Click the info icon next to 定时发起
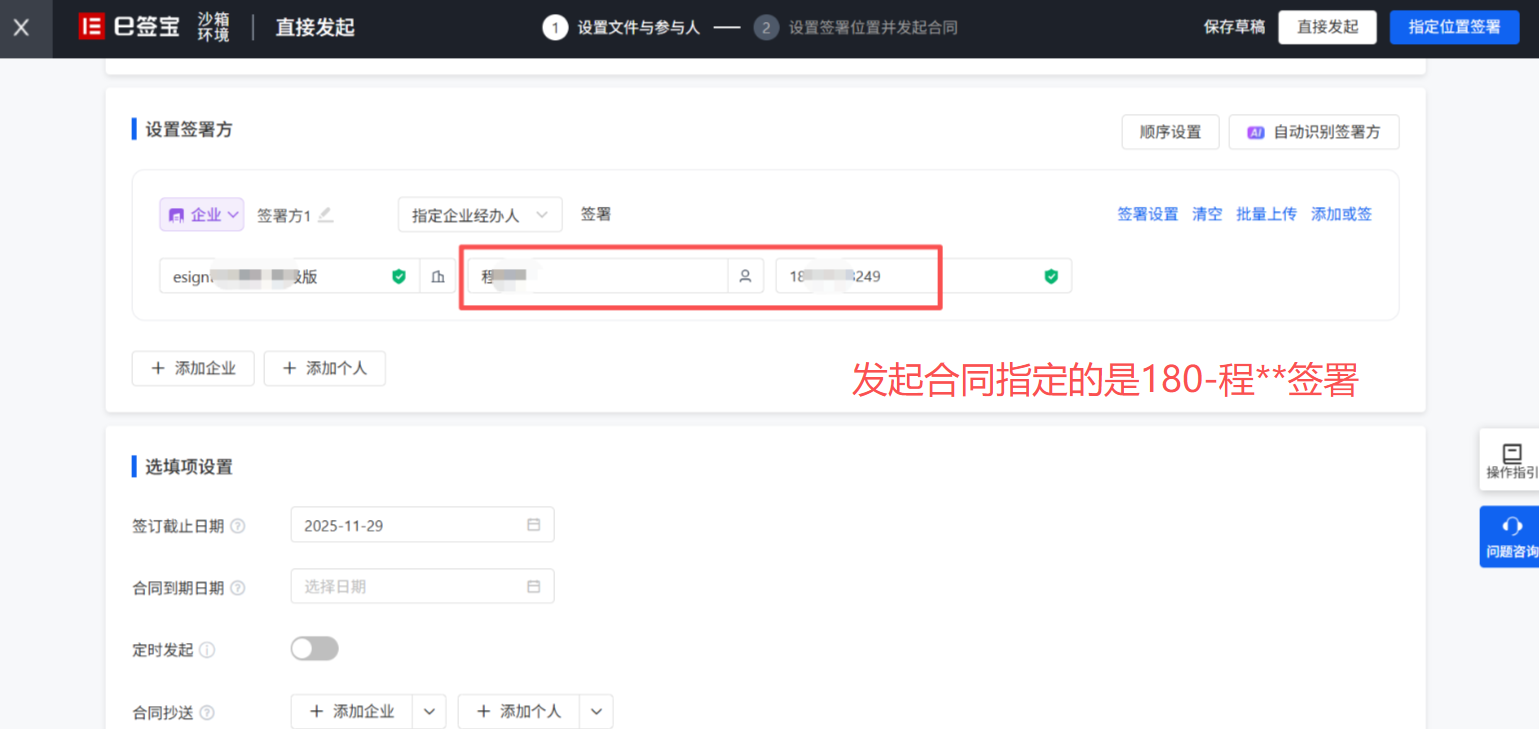Image resolution: width=1539 pixels, height=729 pixels. point(207,650)
